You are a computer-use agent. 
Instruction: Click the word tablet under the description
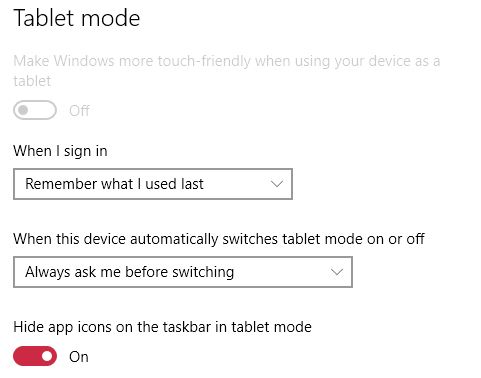pos(32,81)
